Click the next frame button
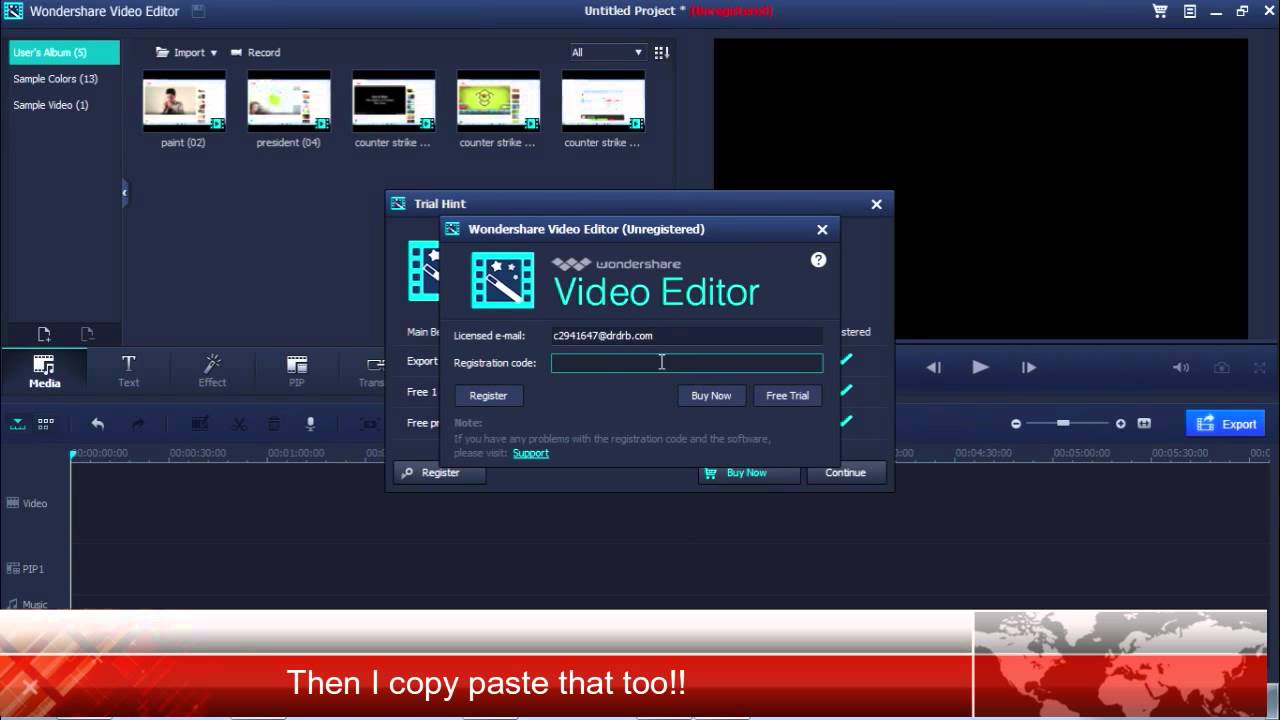 [x=1028, y=367]
